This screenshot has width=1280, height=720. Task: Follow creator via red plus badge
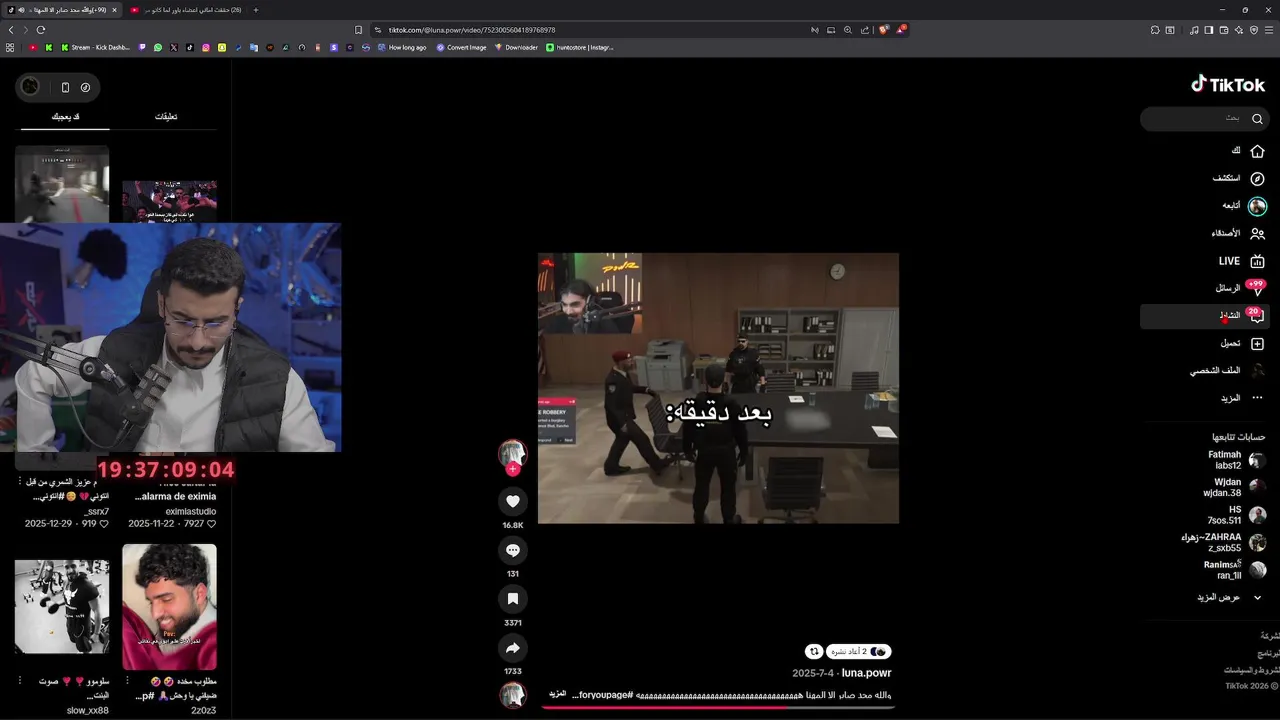tap(513, 469)
